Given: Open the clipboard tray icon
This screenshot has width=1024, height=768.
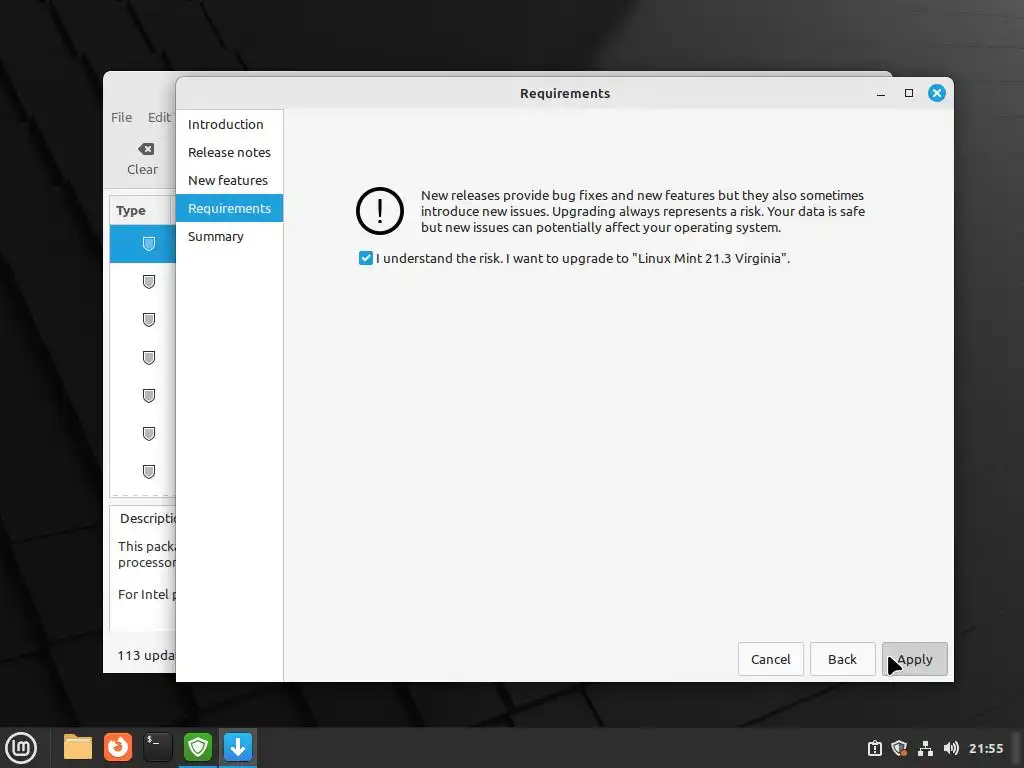Looking at the screenshot, I should coord(874,748).
